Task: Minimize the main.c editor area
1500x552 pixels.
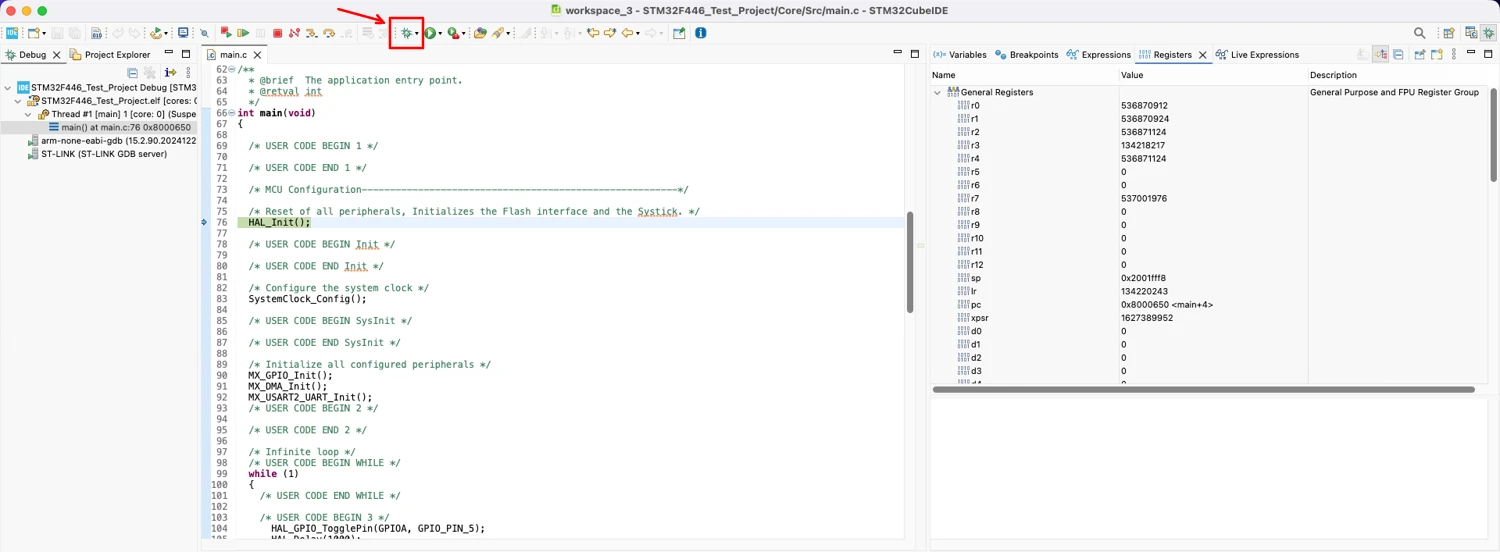Action: point(897,54)
